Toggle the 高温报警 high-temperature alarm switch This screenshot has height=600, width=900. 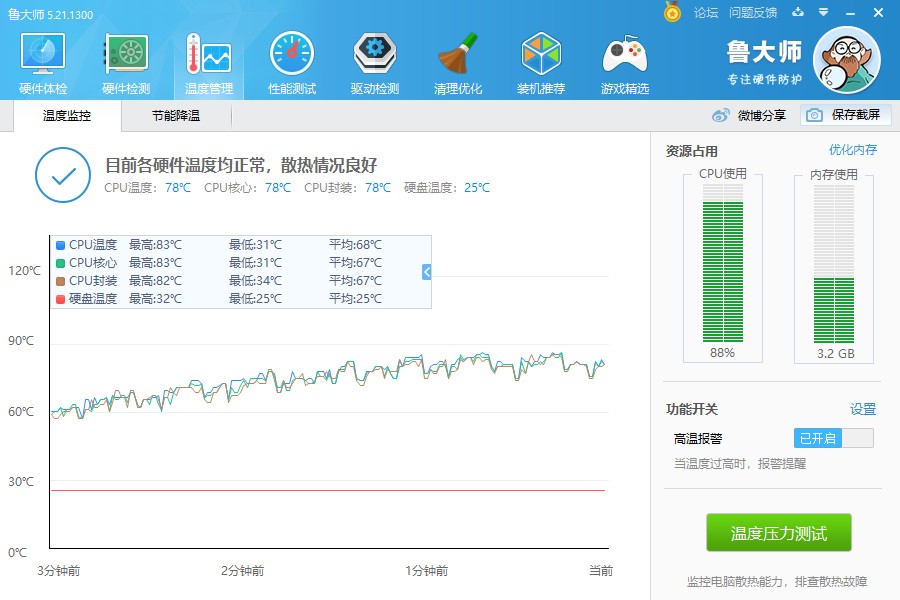tap(833, 437)
